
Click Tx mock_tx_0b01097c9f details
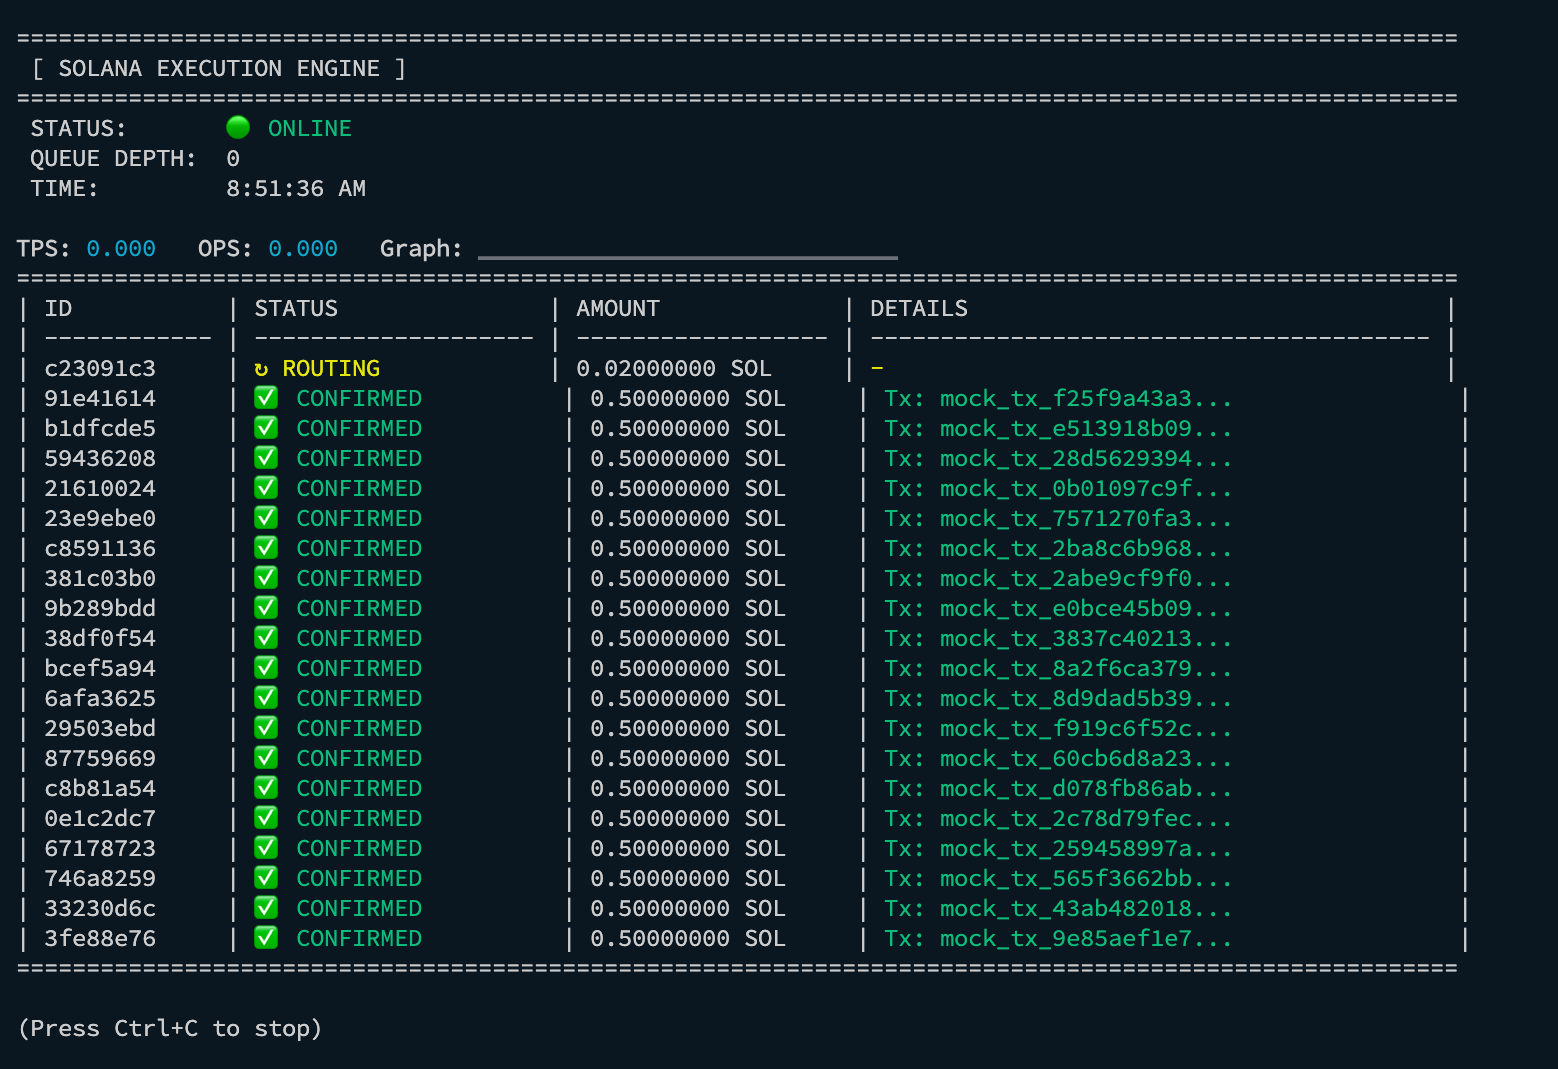1058,488
